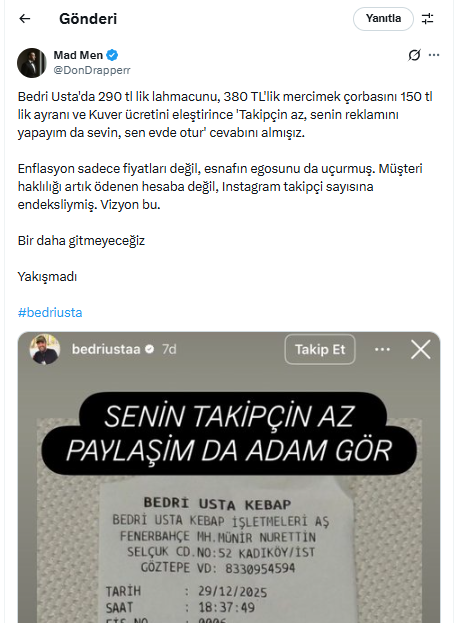Click the Yanıtla reply button

tap(383, 19)
